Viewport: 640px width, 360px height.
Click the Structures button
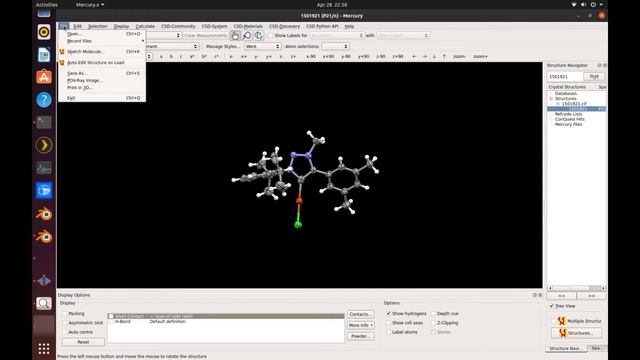click(576, 333)
